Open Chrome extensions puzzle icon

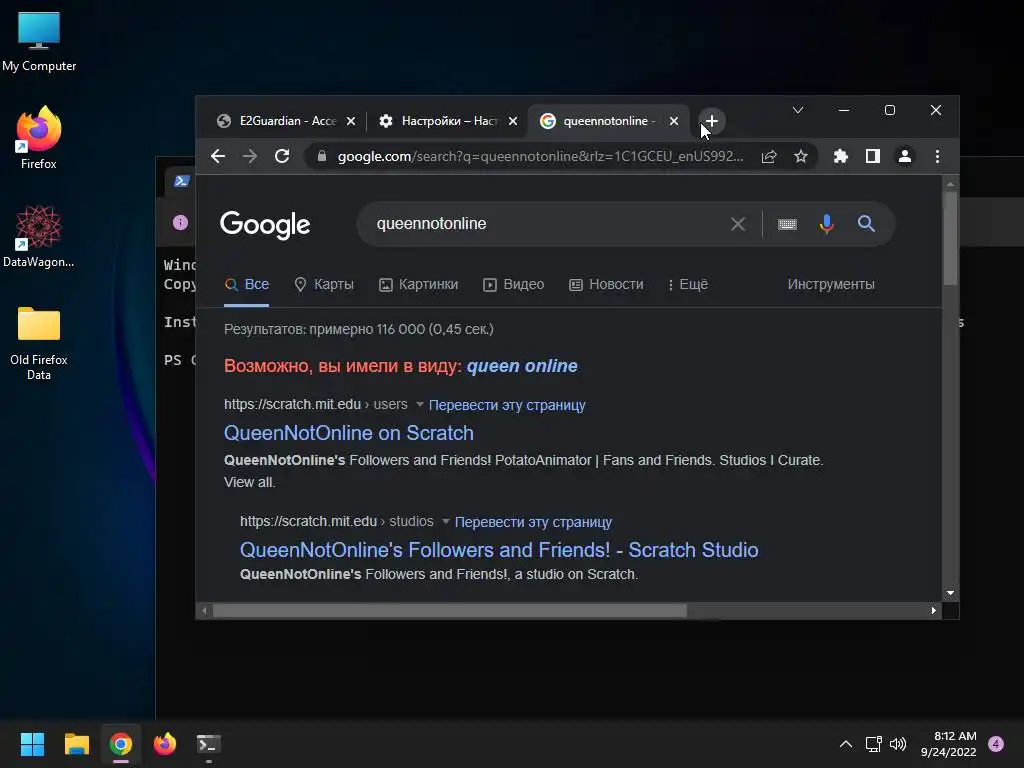coord(840,156)
